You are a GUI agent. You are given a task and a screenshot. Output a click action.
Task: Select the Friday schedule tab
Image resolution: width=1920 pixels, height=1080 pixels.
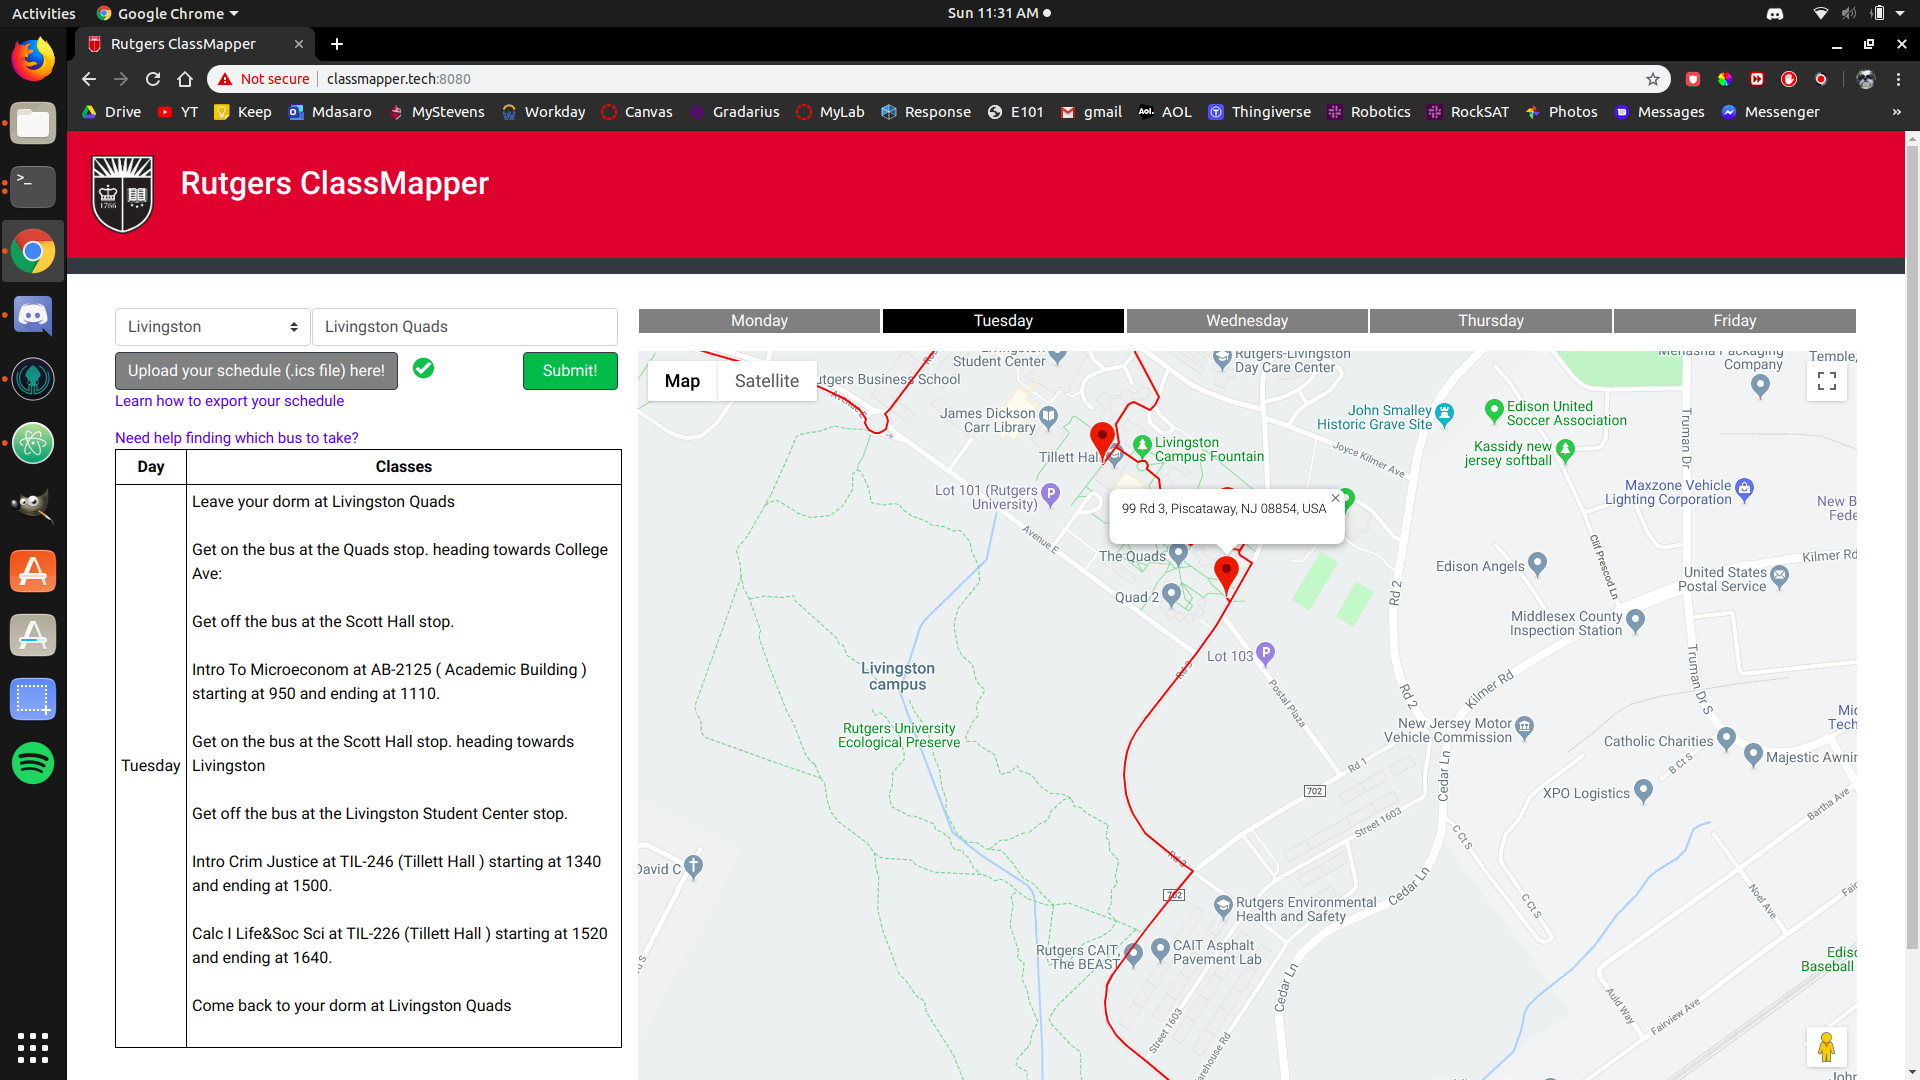[1734, 321]
